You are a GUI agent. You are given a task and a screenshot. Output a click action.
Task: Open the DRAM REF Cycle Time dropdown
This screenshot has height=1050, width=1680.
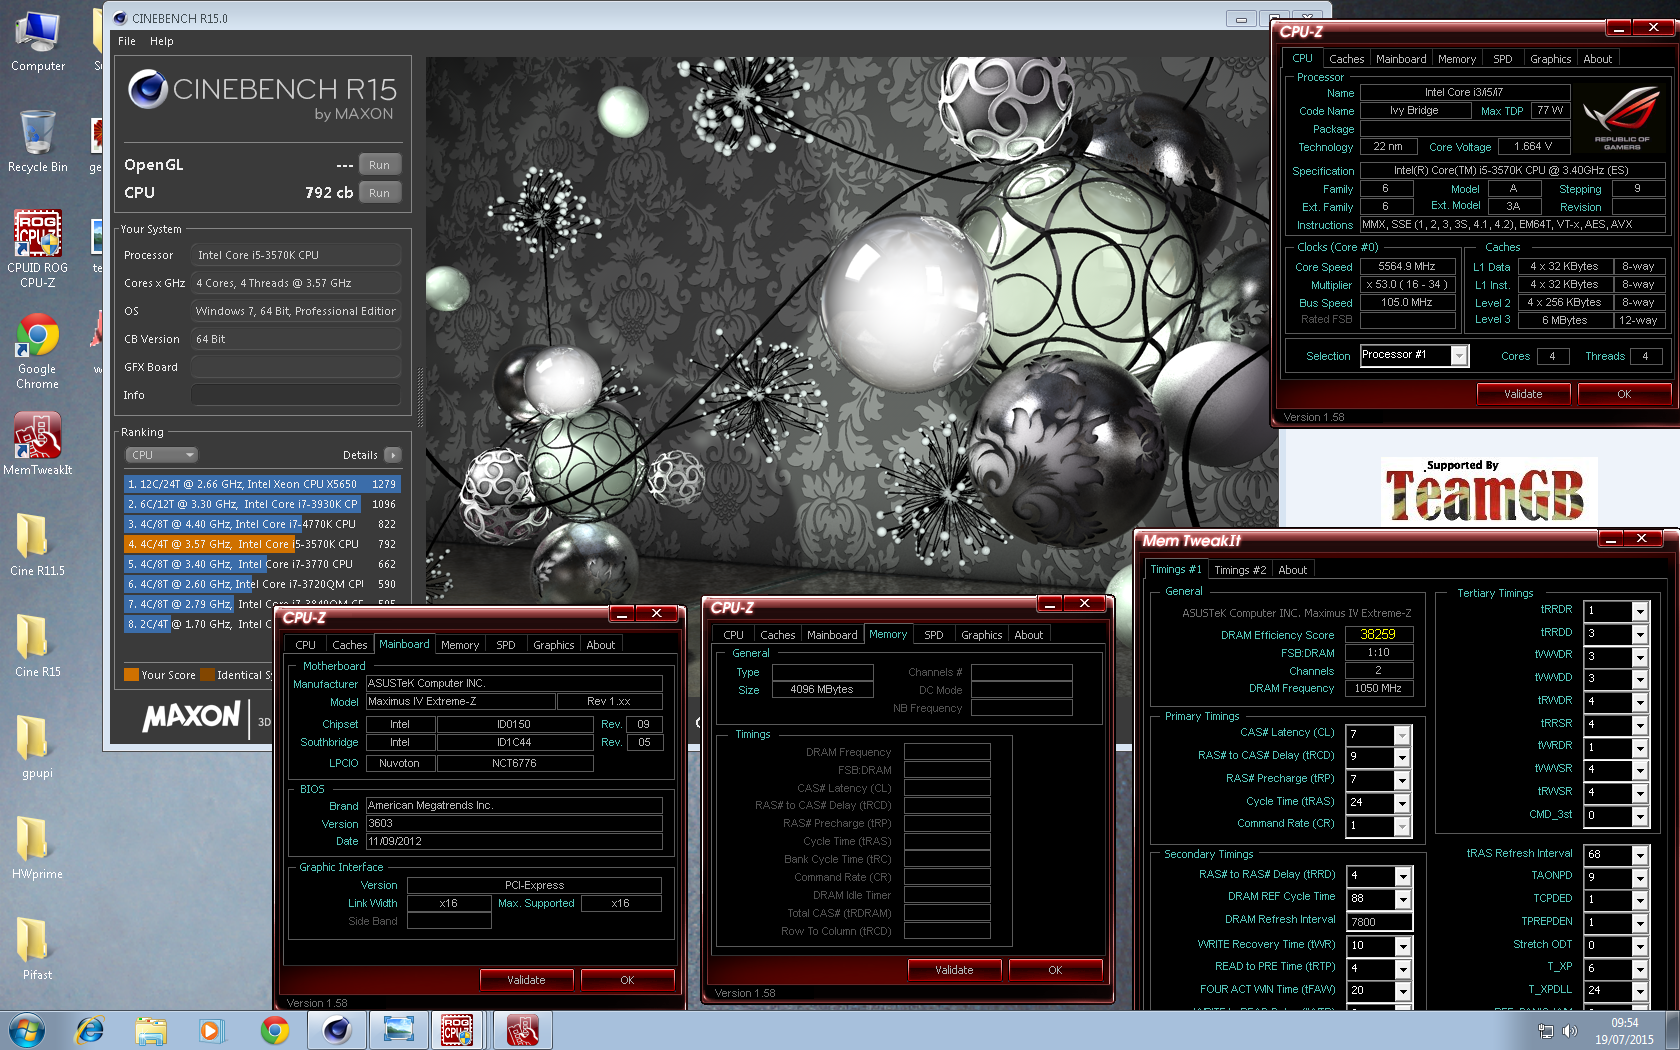click(x=1403, y=898)
